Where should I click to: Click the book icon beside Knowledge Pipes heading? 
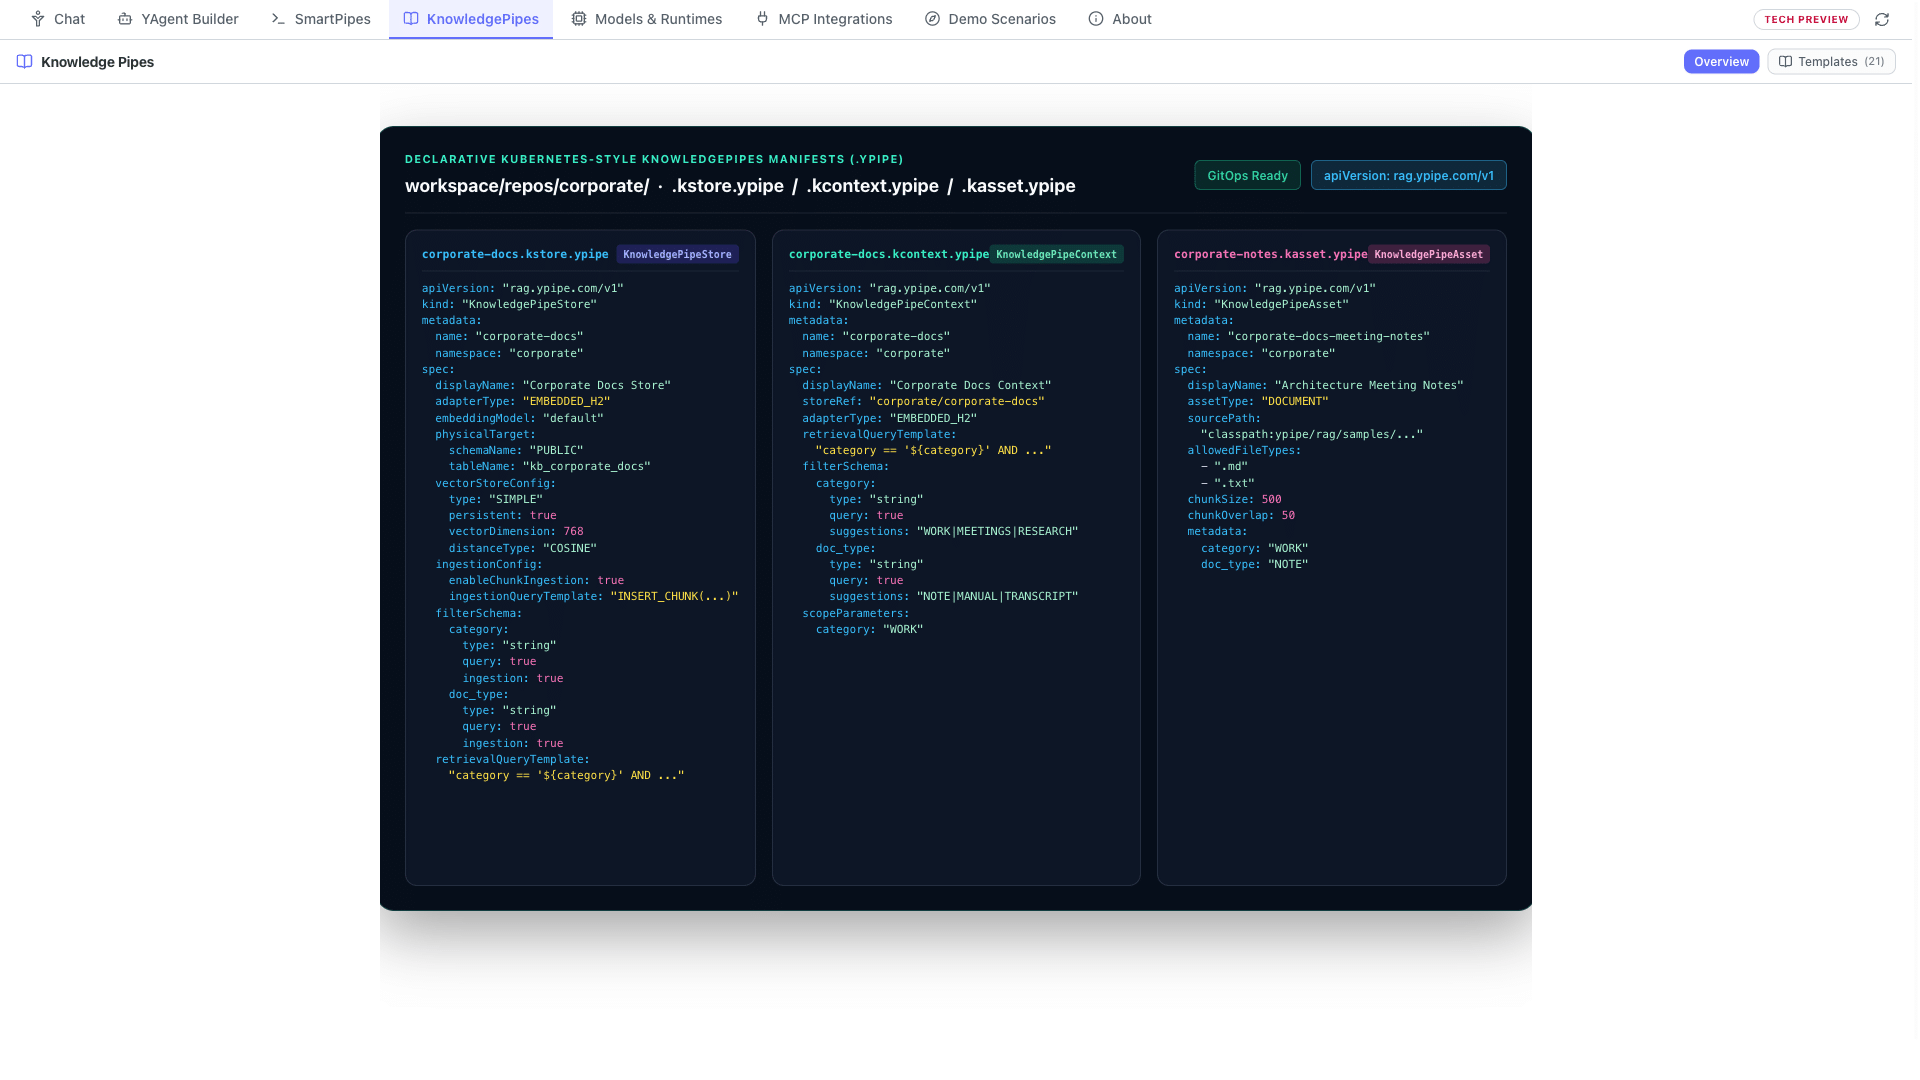tap(25, 62)
